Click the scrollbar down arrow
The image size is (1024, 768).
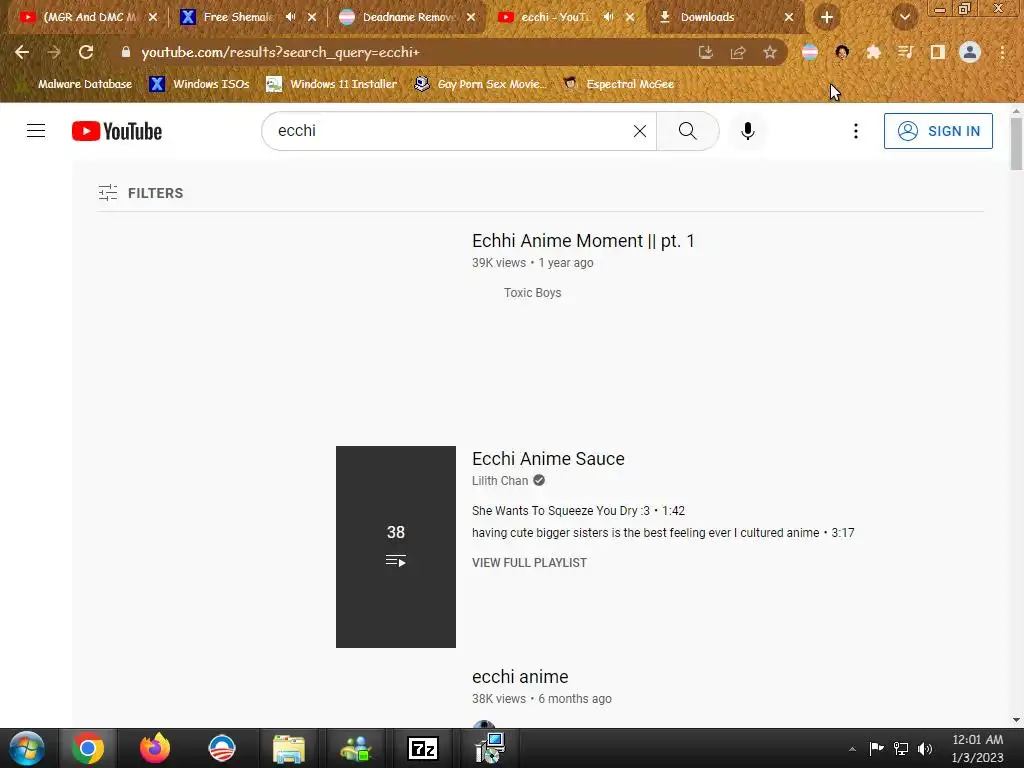pyautogui.click(x=1016, y=720)
